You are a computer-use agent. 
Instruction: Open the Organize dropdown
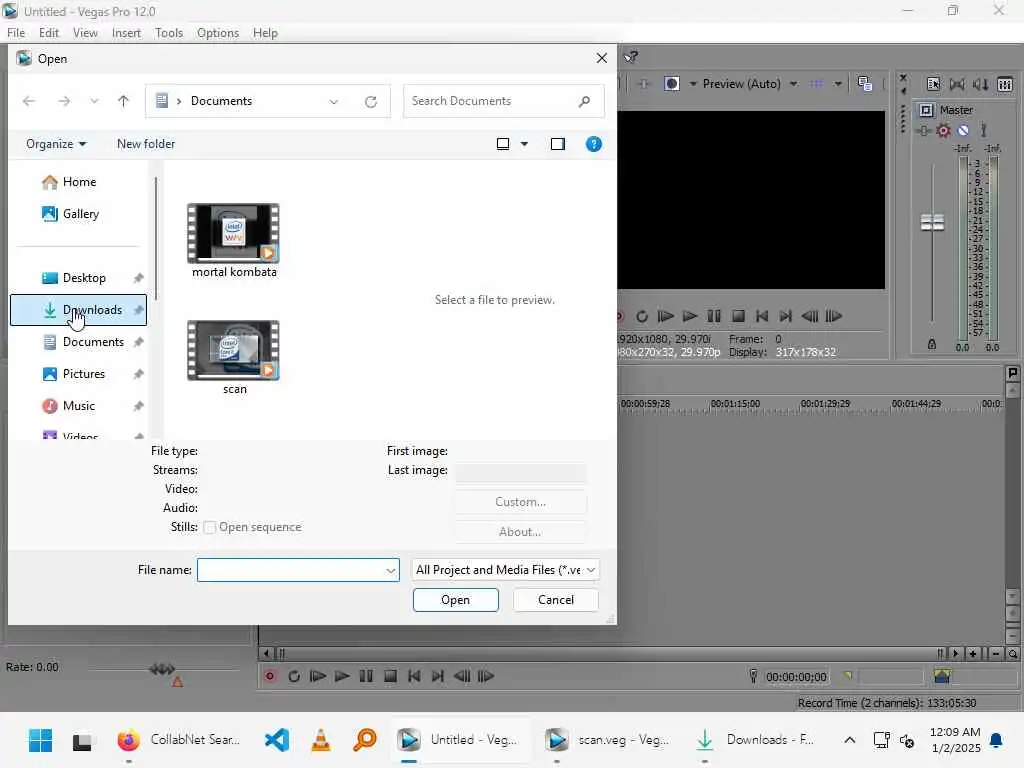click(56, 144)
